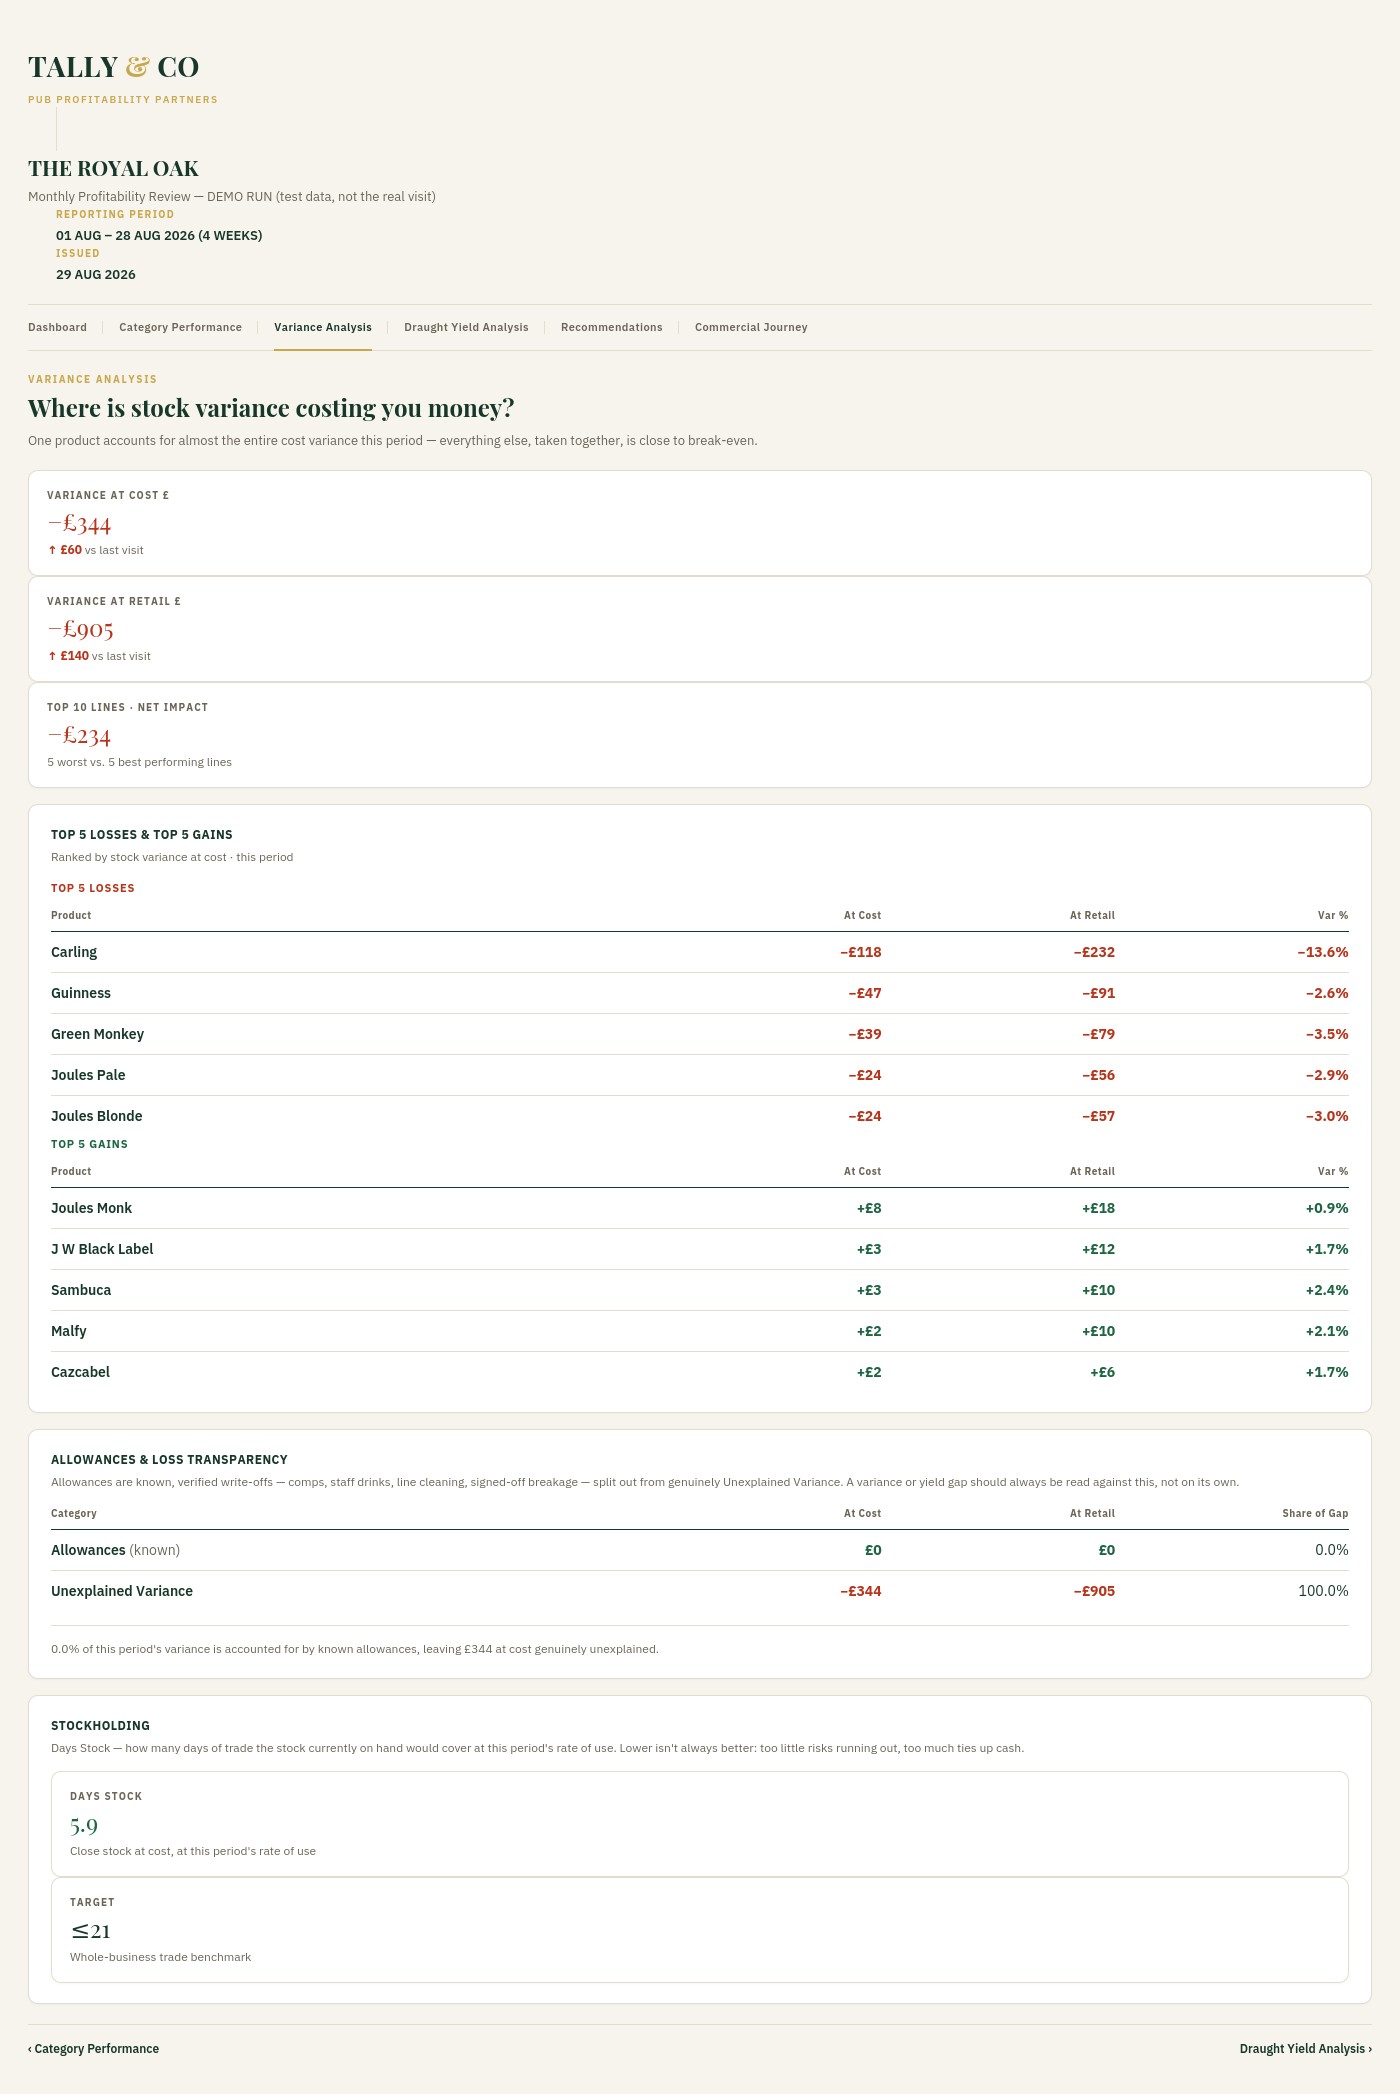This screenshot has height=2094, width=1400.
Task: Open the Commercial Journey tab
Action: point(751,327)
